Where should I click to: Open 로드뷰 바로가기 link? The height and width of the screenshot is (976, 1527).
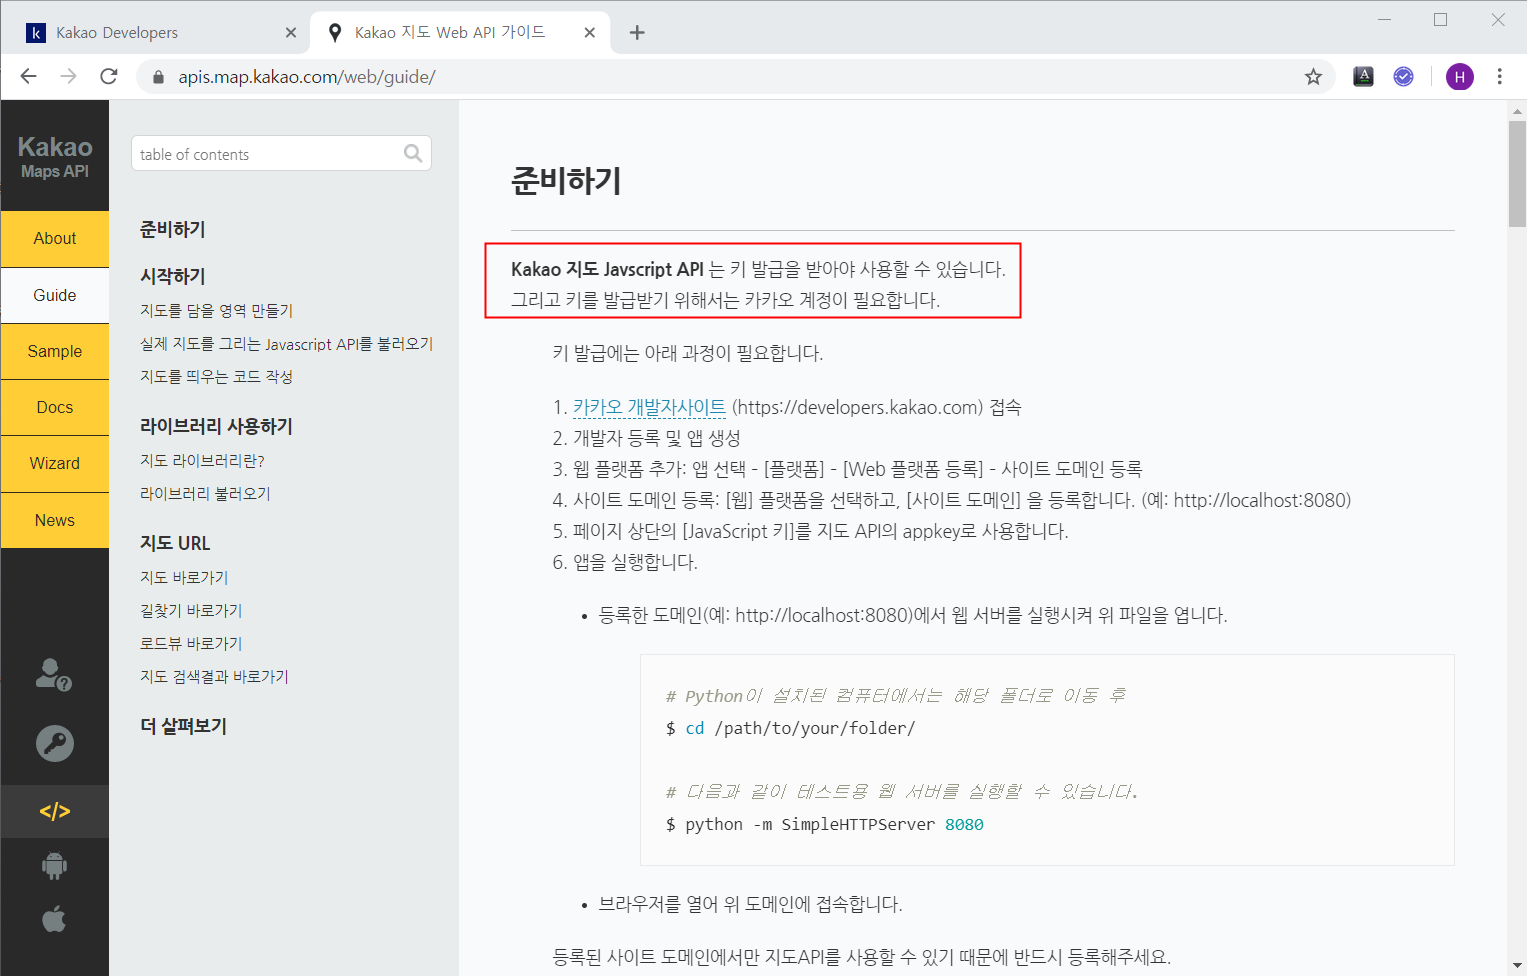pos(191,644)
